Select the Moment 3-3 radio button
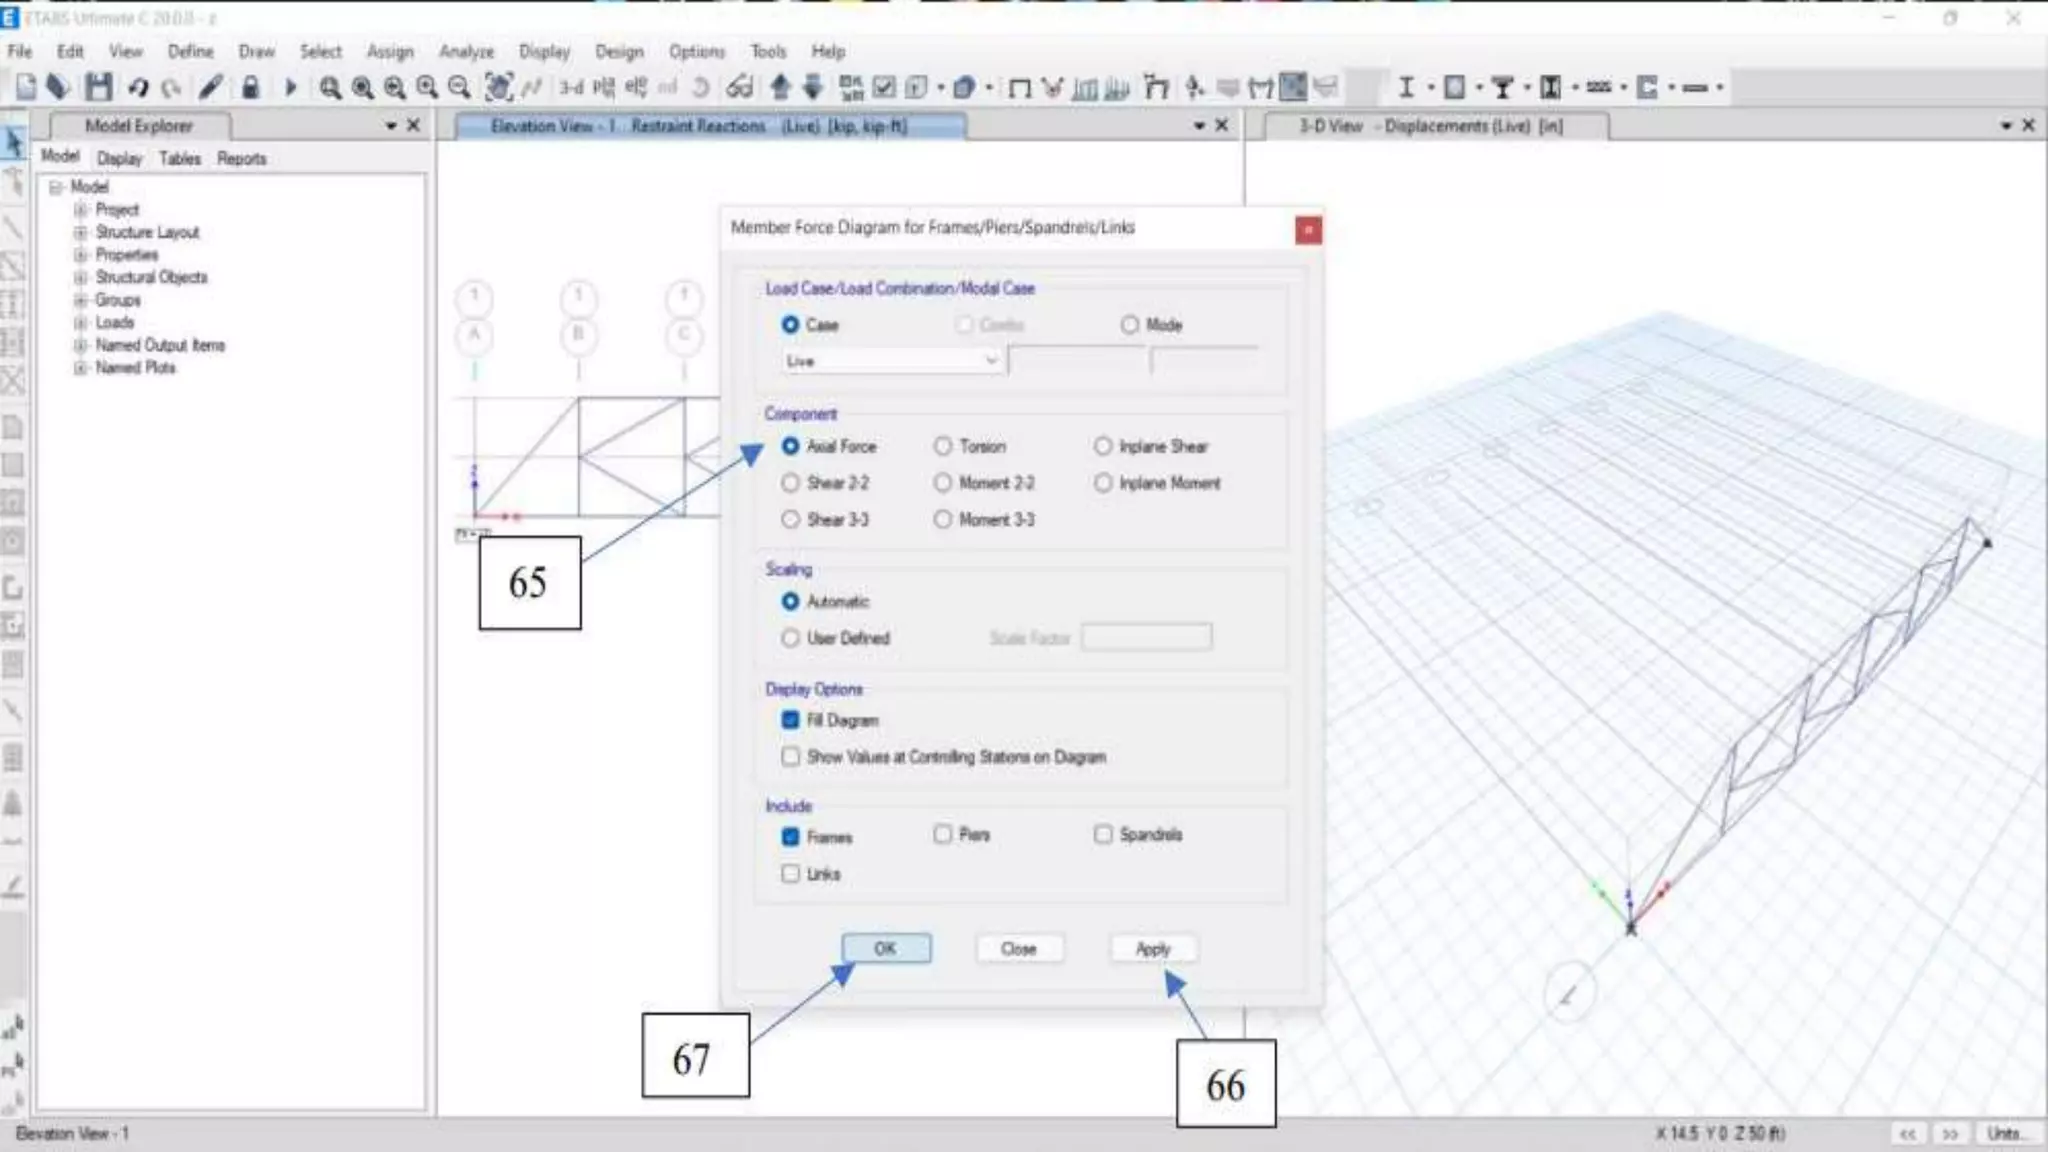The image size is (2048, 1152). click(x=943, y=520)
